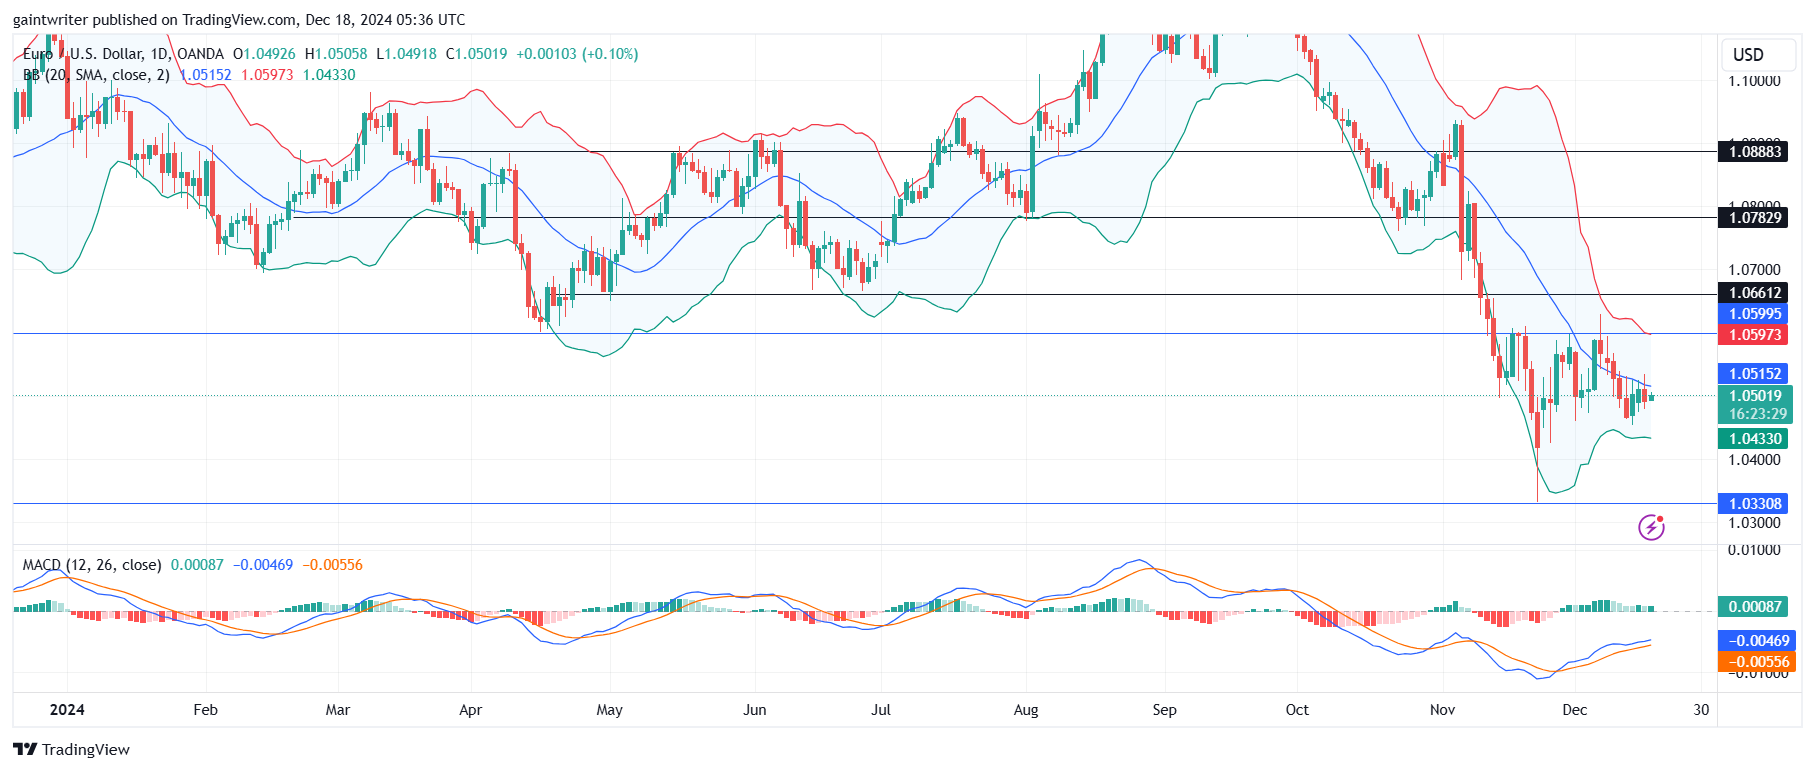
Task: Click the Oct label on time axis
Action: 1297,710
